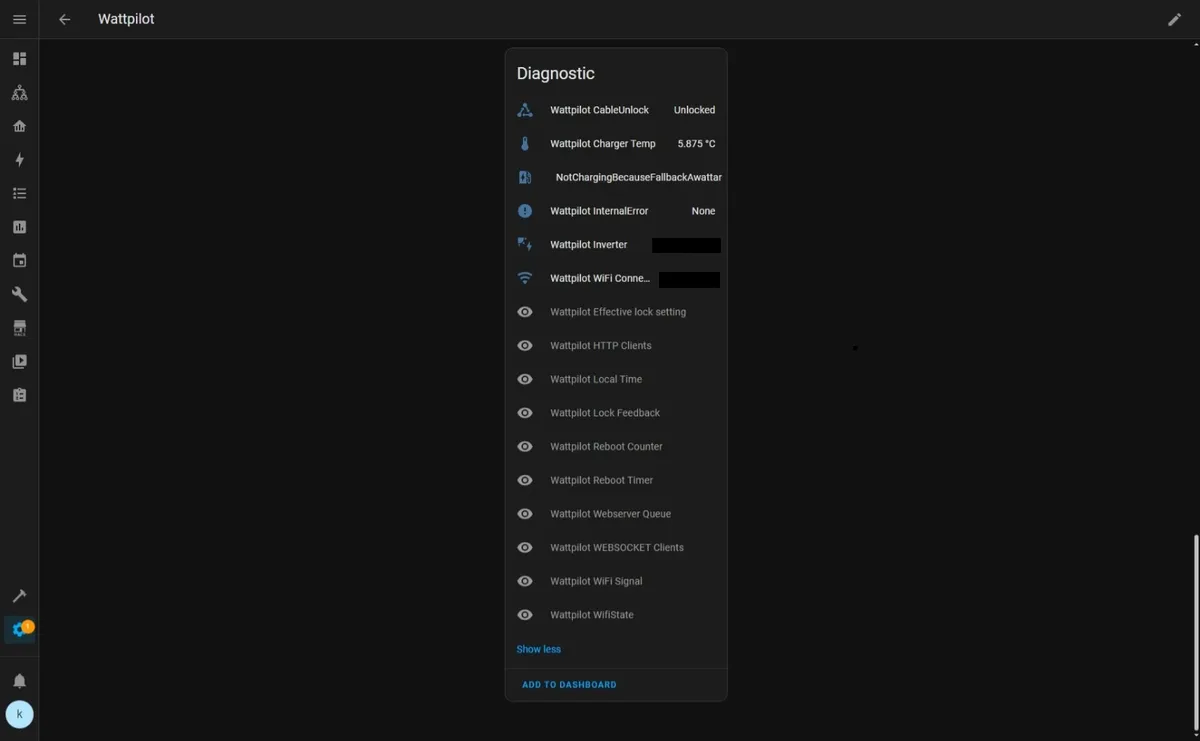This screenshot has height=741, width=1200.
Task: Click eye icon for WiFi Signal
Action: (x=525, y=581)
